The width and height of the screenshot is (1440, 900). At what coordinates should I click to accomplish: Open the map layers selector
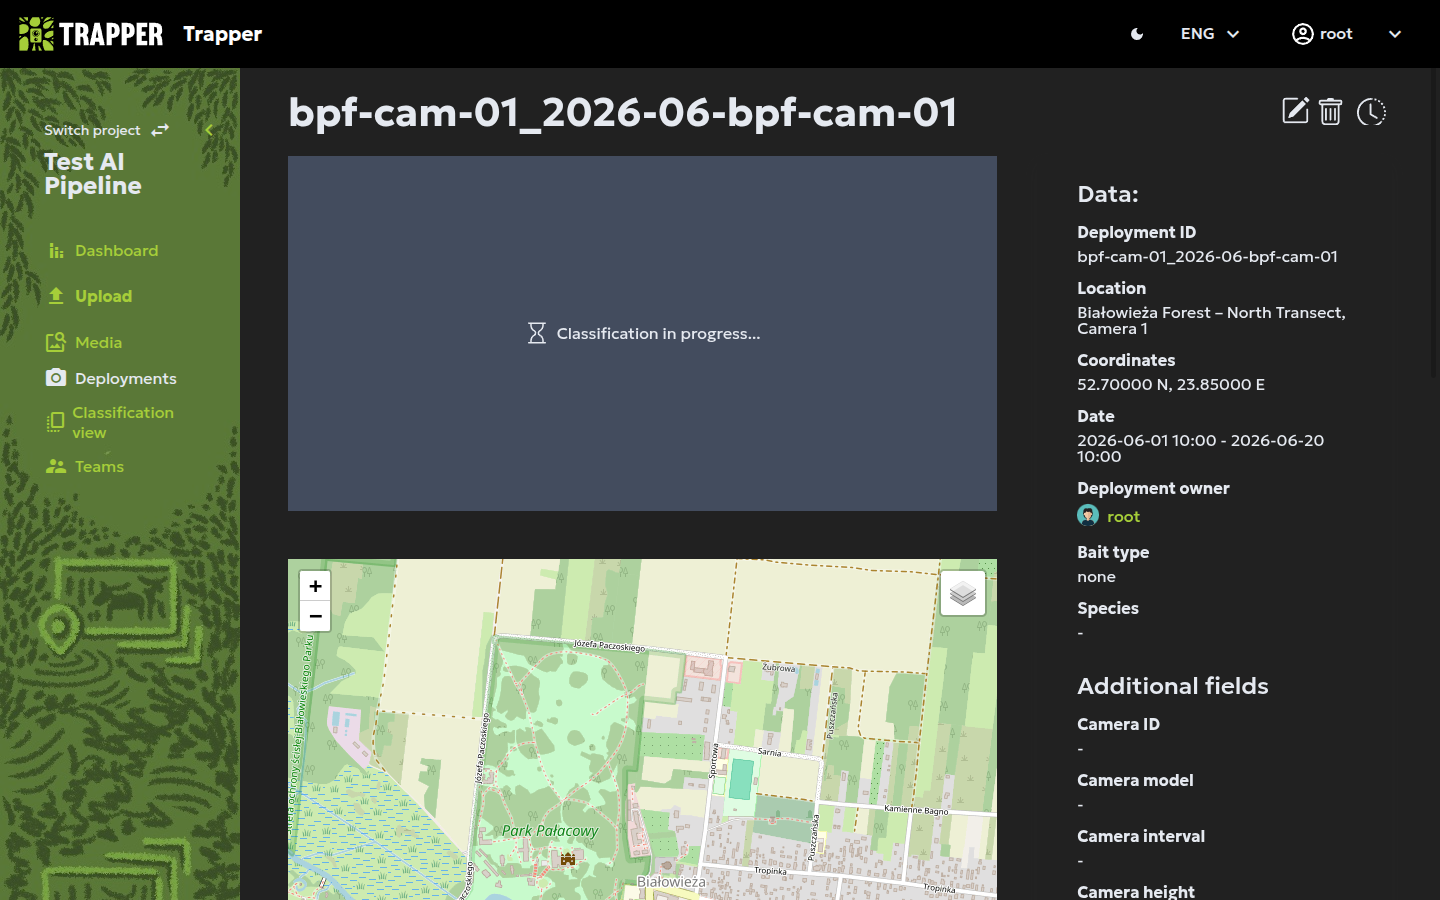pos(963,594)
